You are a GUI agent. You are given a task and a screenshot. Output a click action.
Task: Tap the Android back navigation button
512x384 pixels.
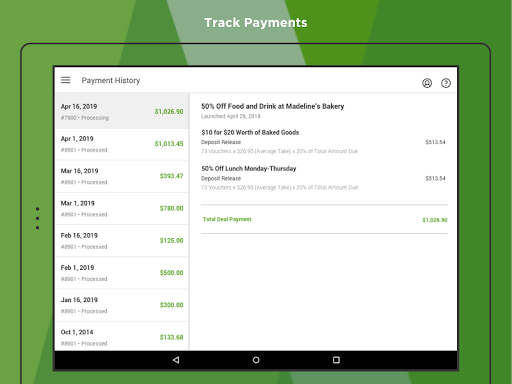click(176, 360)
